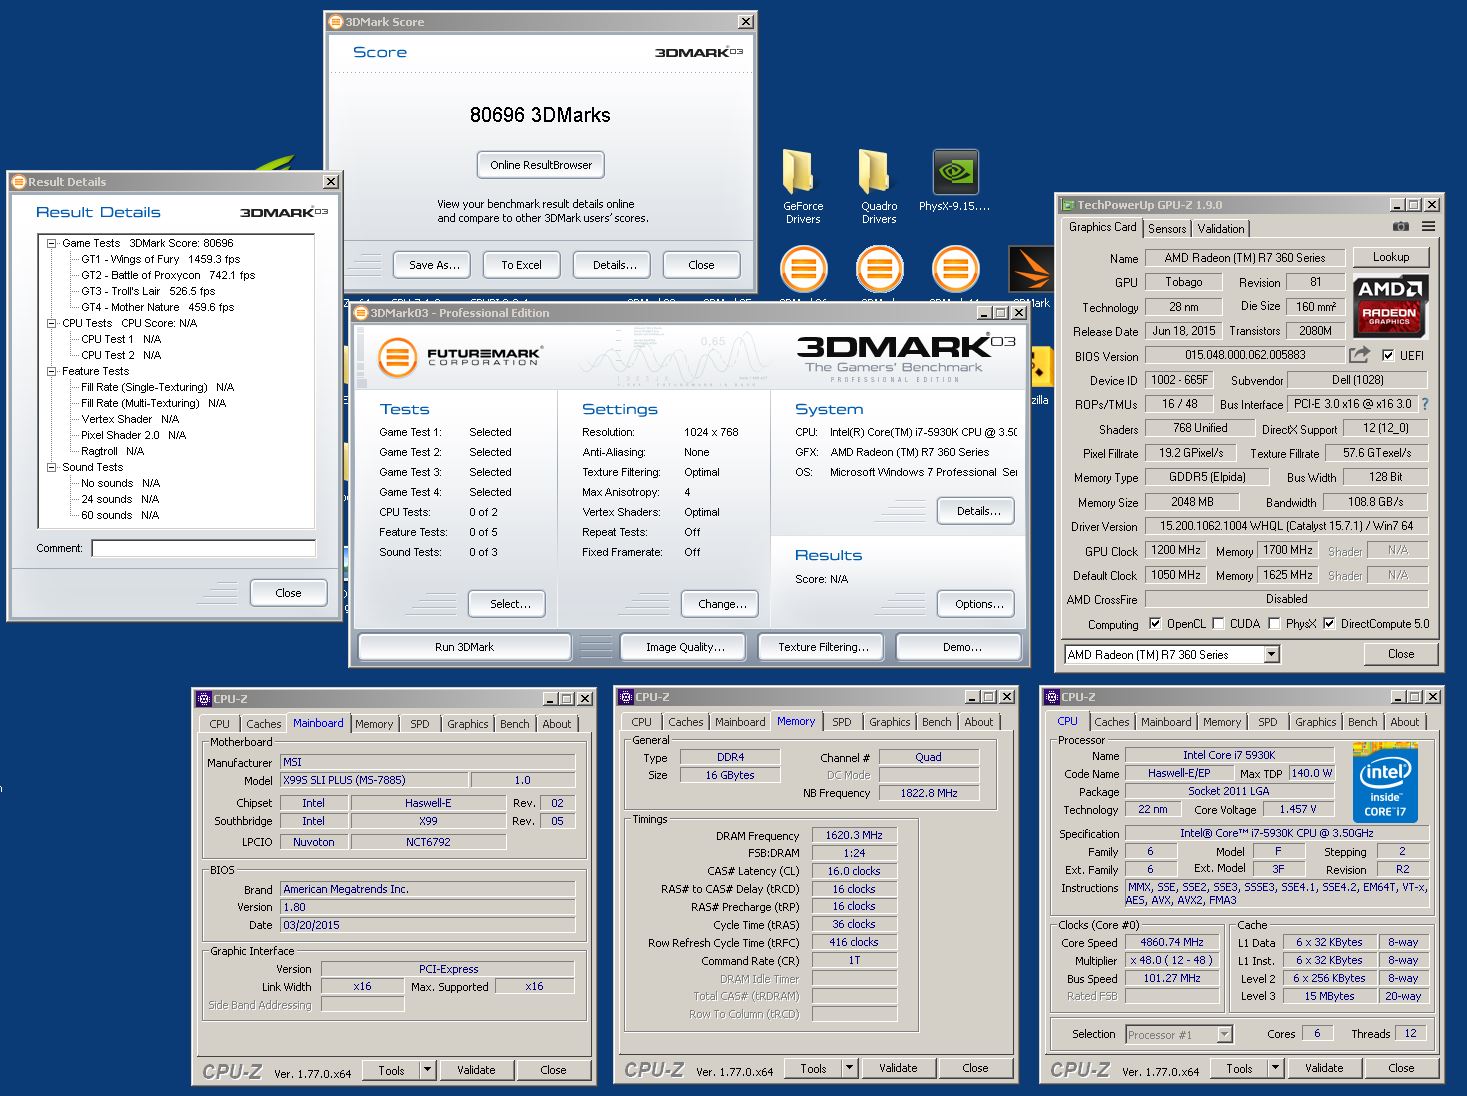Screen dimensions: 1467x1096
Task: Click the To Excel button
Action: [x=521, y=265]
